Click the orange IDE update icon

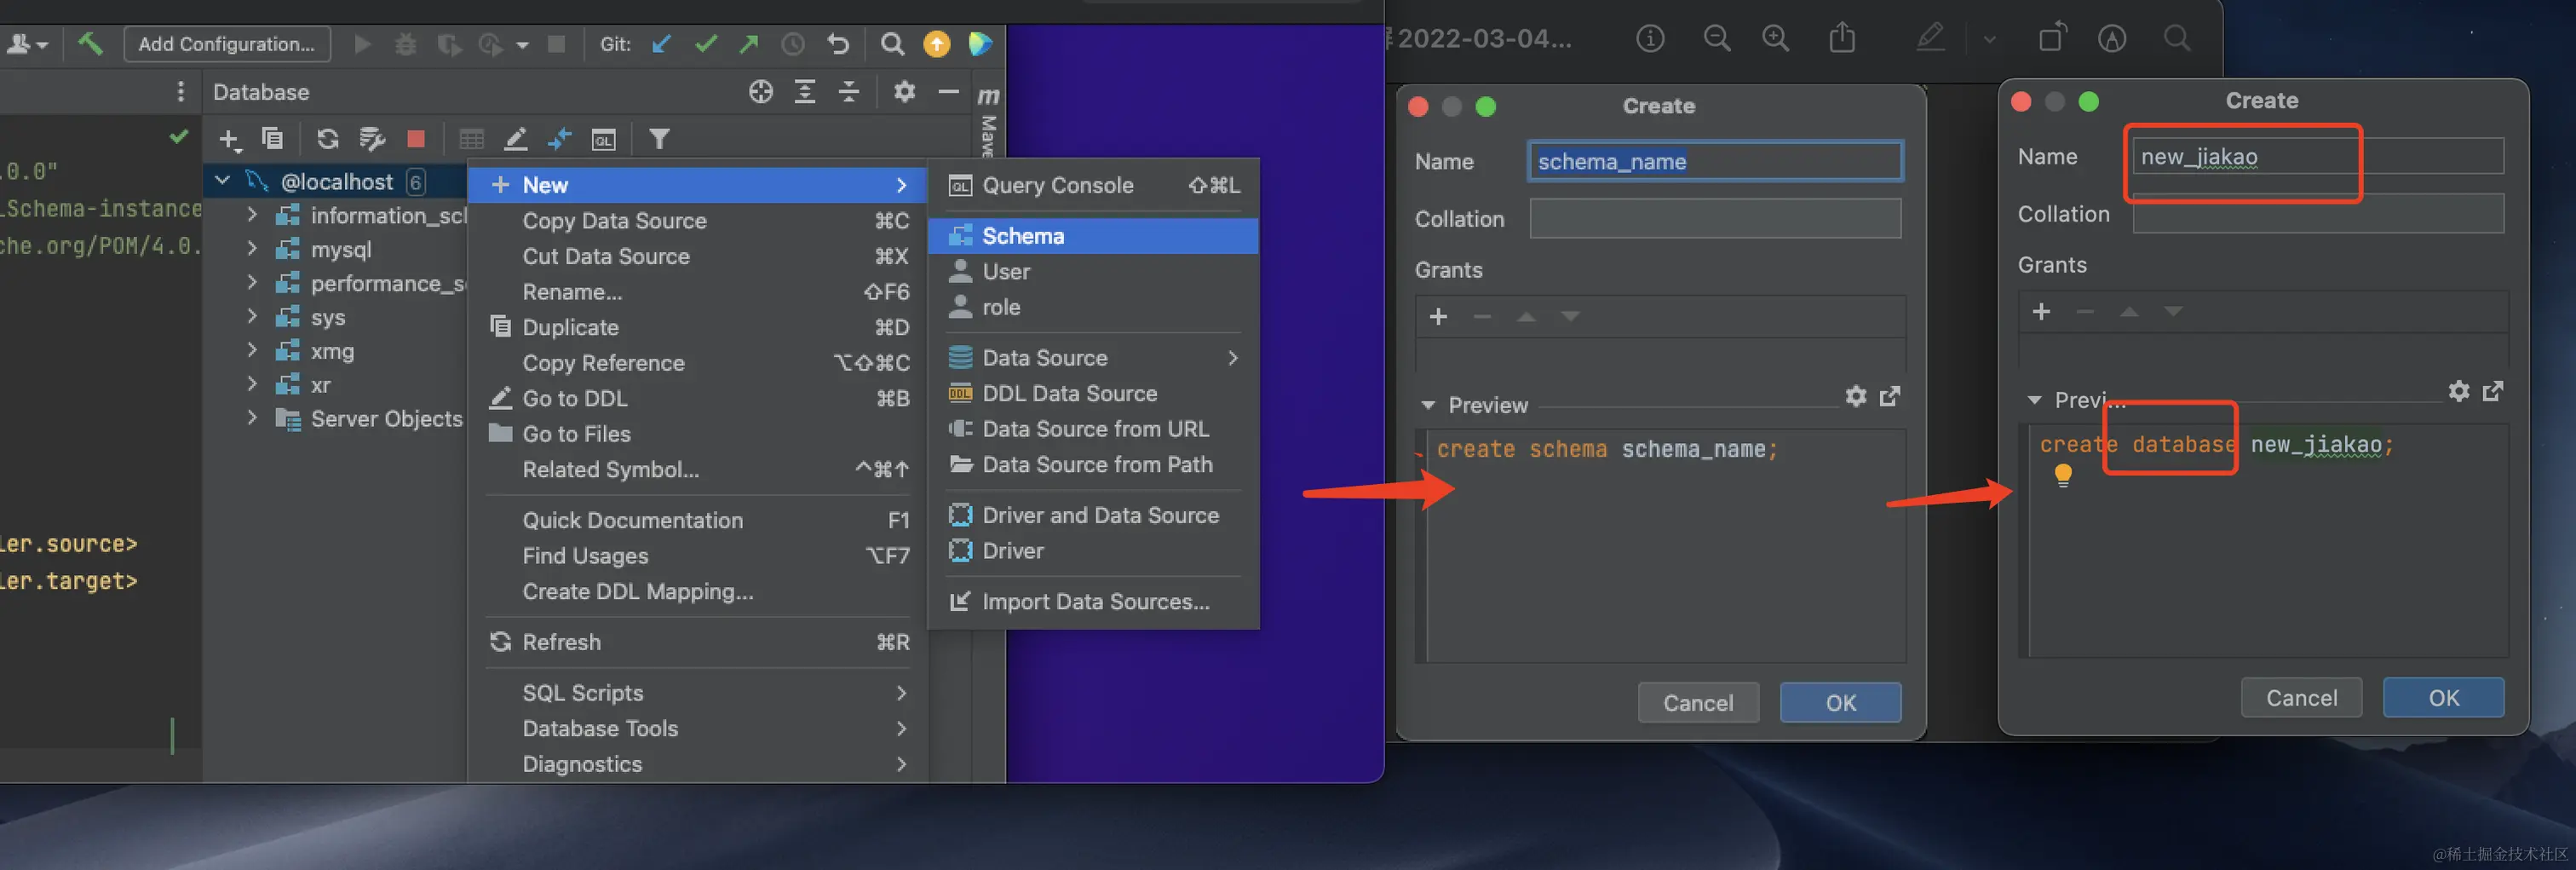936,44
